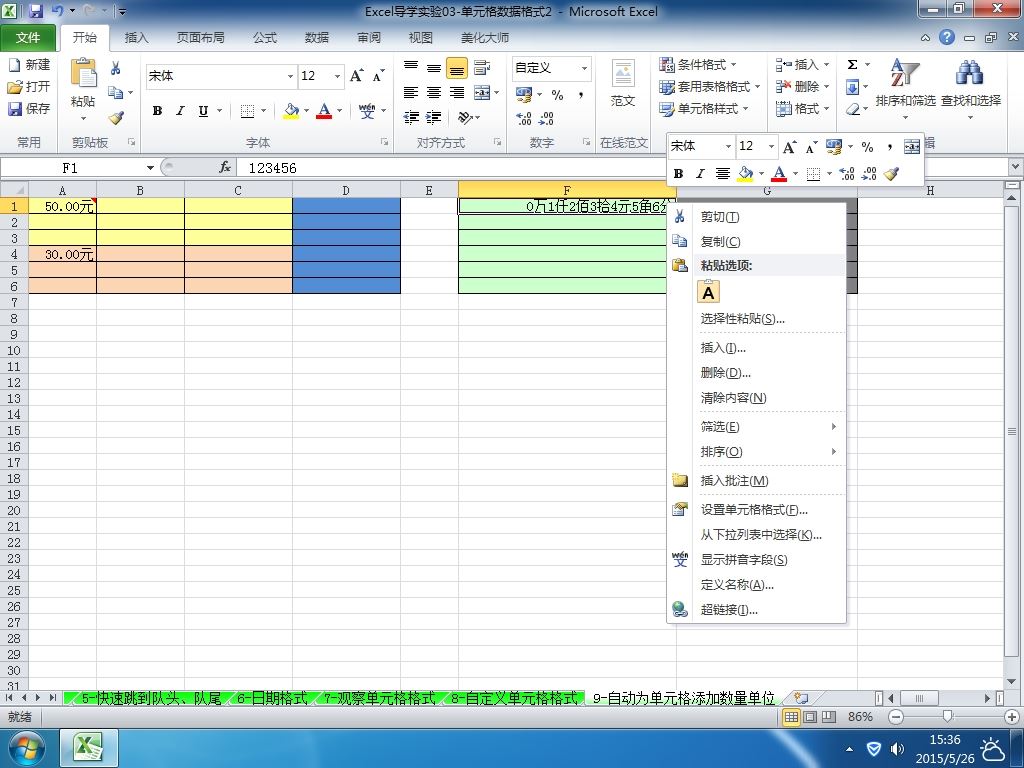The width and height of the screenshot is (1024, 768).
Task: Click volume speaker icon in system tray
Action: pyautogui.click(x=897, y=749)
